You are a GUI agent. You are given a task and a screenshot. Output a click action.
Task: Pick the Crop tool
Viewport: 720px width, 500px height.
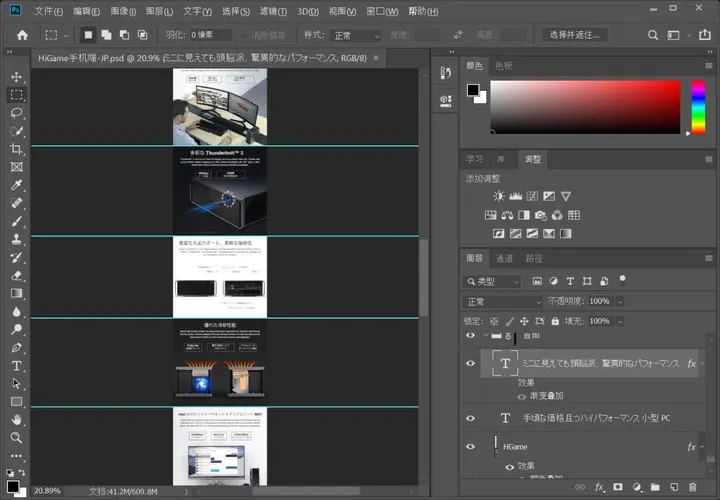point(16,149)
